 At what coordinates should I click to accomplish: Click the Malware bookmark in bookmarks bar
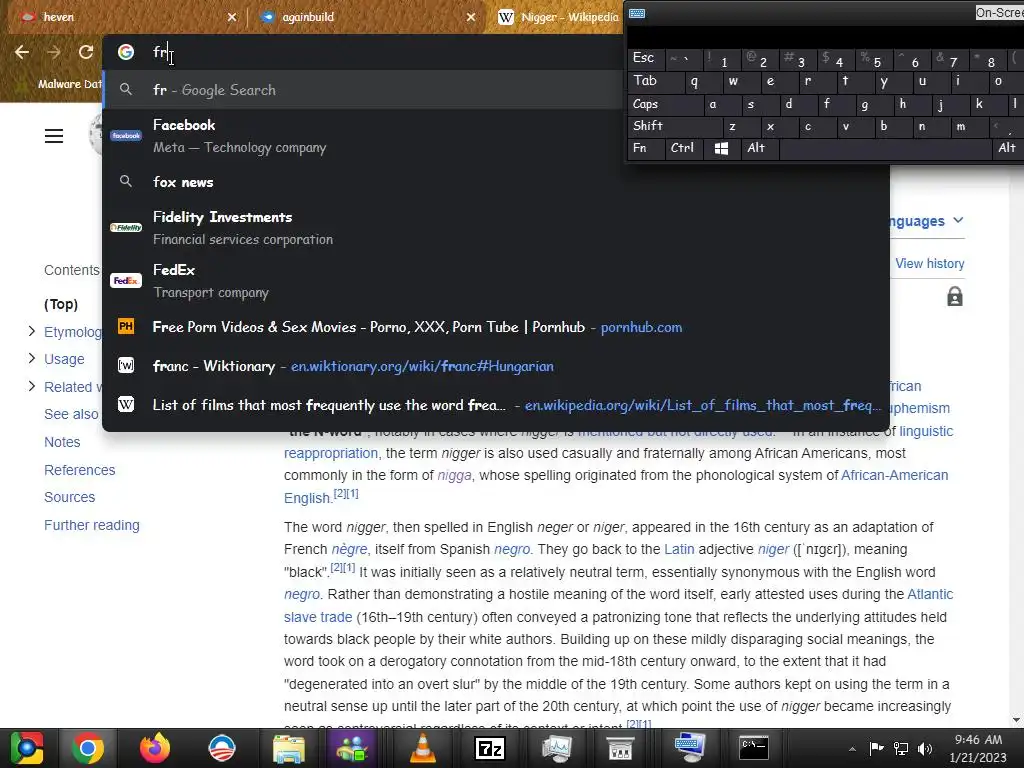point(69,84)
